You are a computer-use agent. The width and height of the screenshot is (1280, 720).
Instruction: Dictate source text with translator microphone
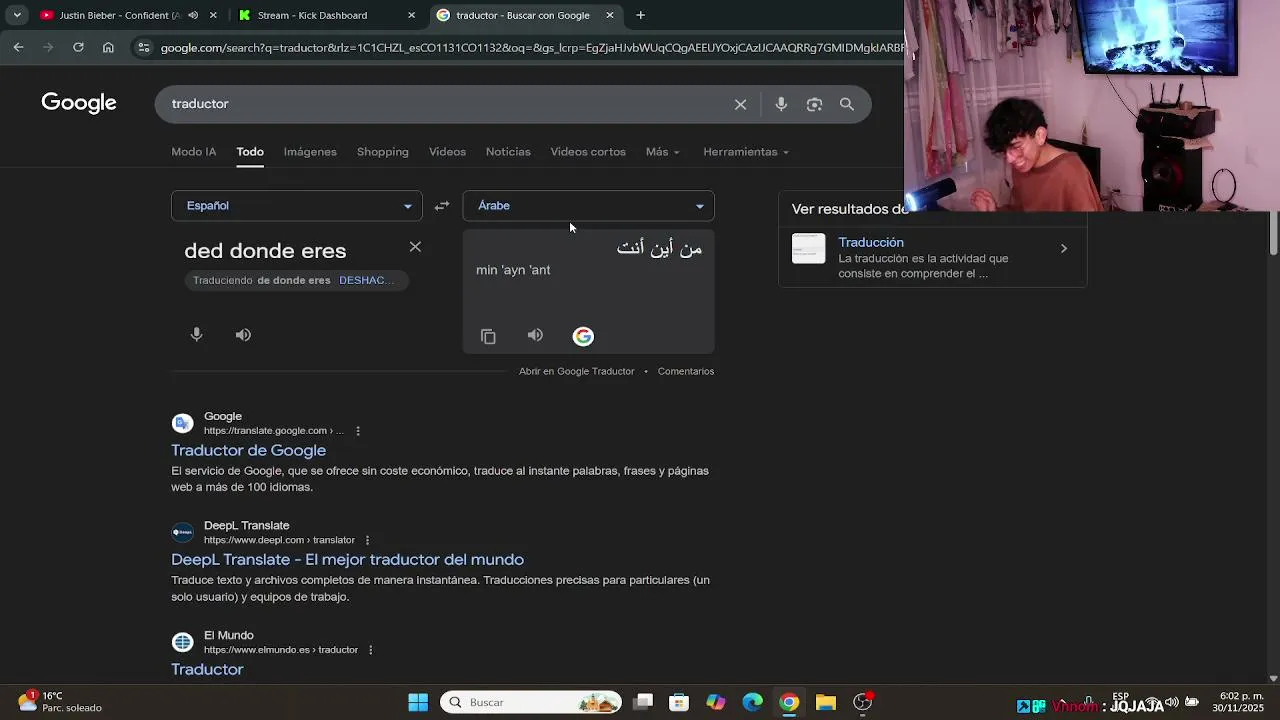pos(196,335)
